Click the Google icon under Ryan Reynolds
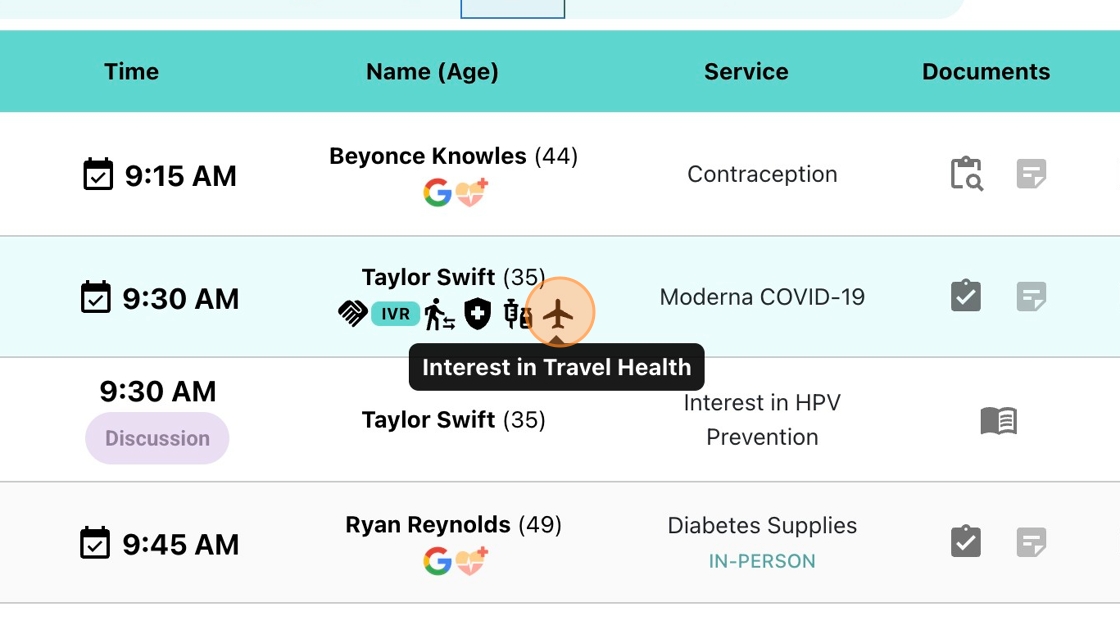The height and width of the screenshot is (625, 1120). pos(437,562)
